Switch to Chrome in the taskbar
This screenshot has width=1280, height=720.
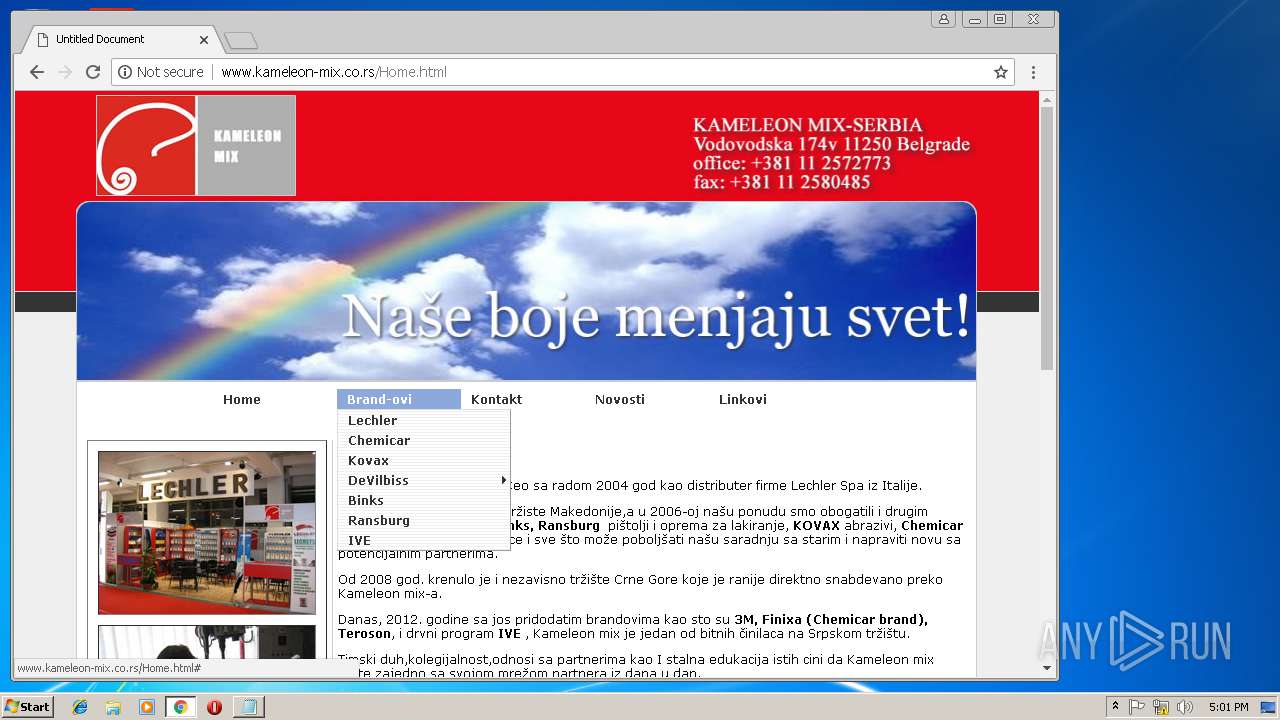(180, 707)
